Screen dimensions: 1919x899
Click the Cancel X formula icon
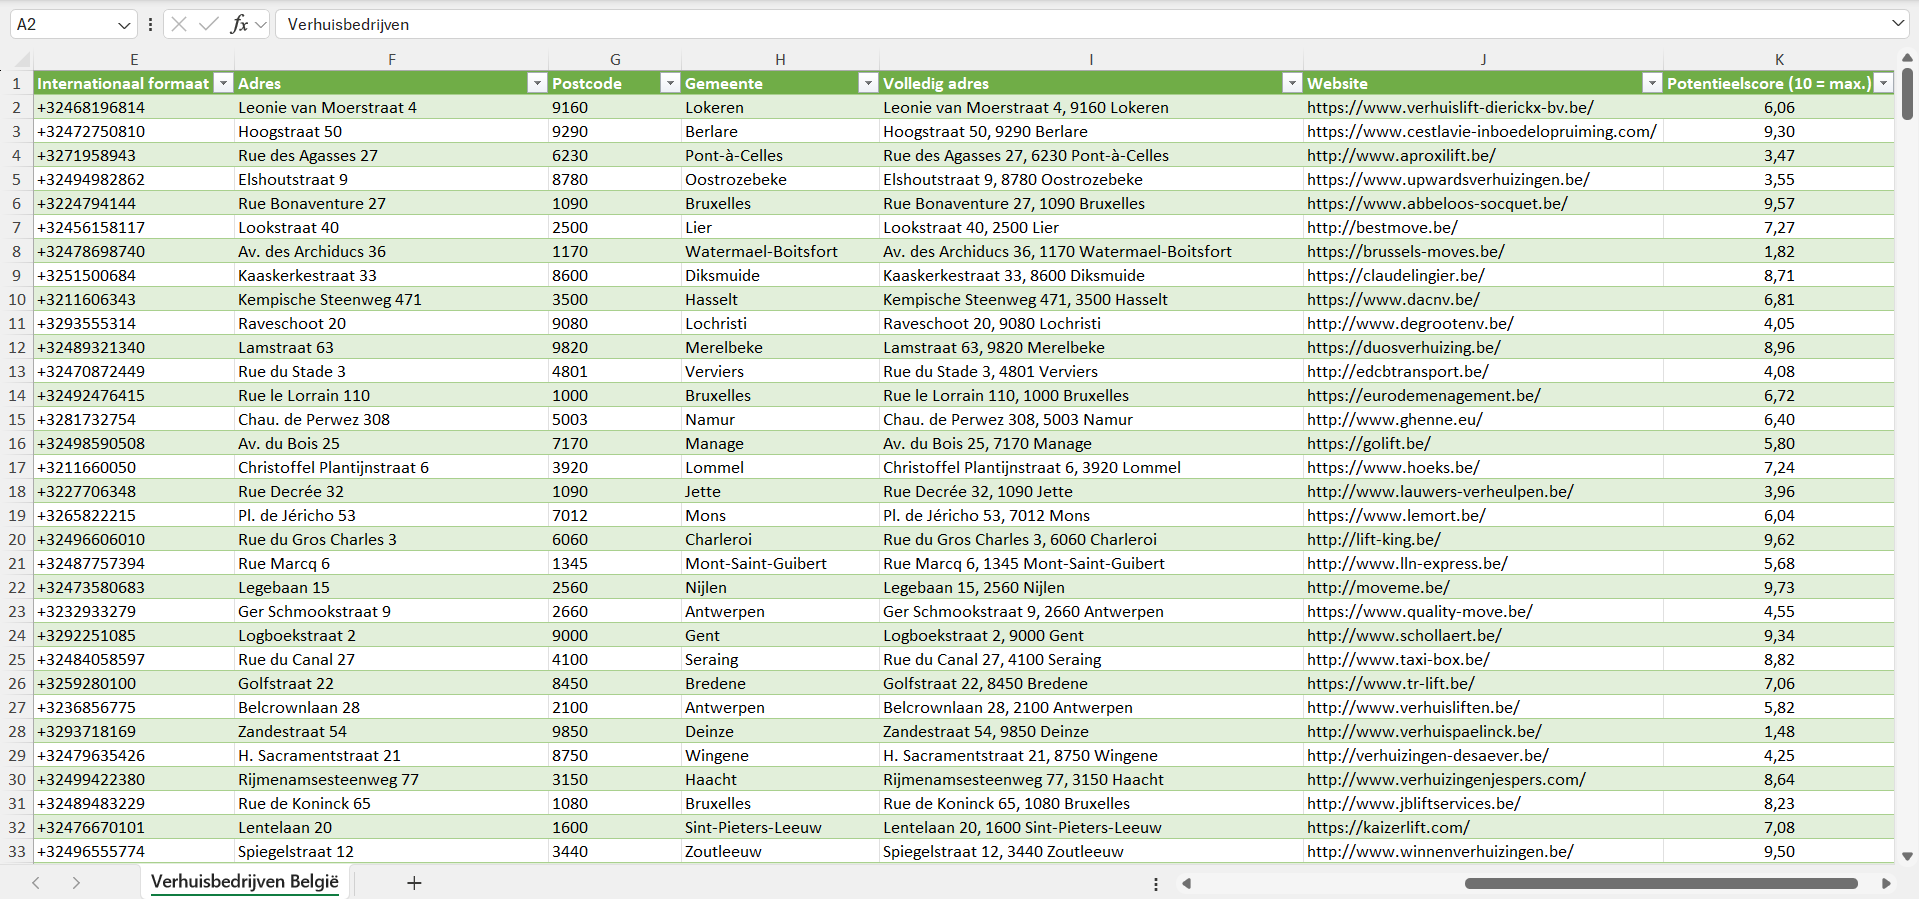(179, 24)
